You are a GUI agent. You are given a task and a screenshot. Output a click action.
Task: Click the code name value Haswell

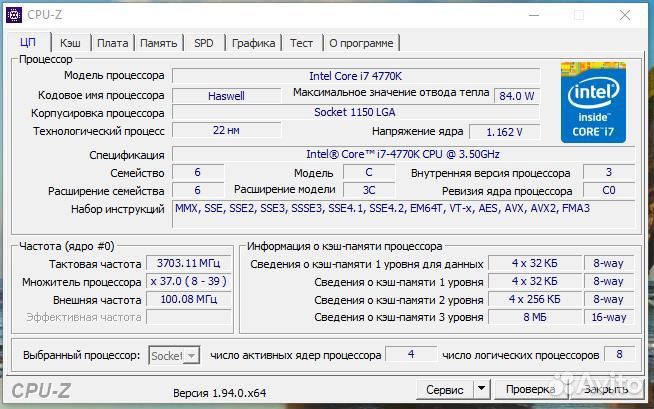coord(226,96)
